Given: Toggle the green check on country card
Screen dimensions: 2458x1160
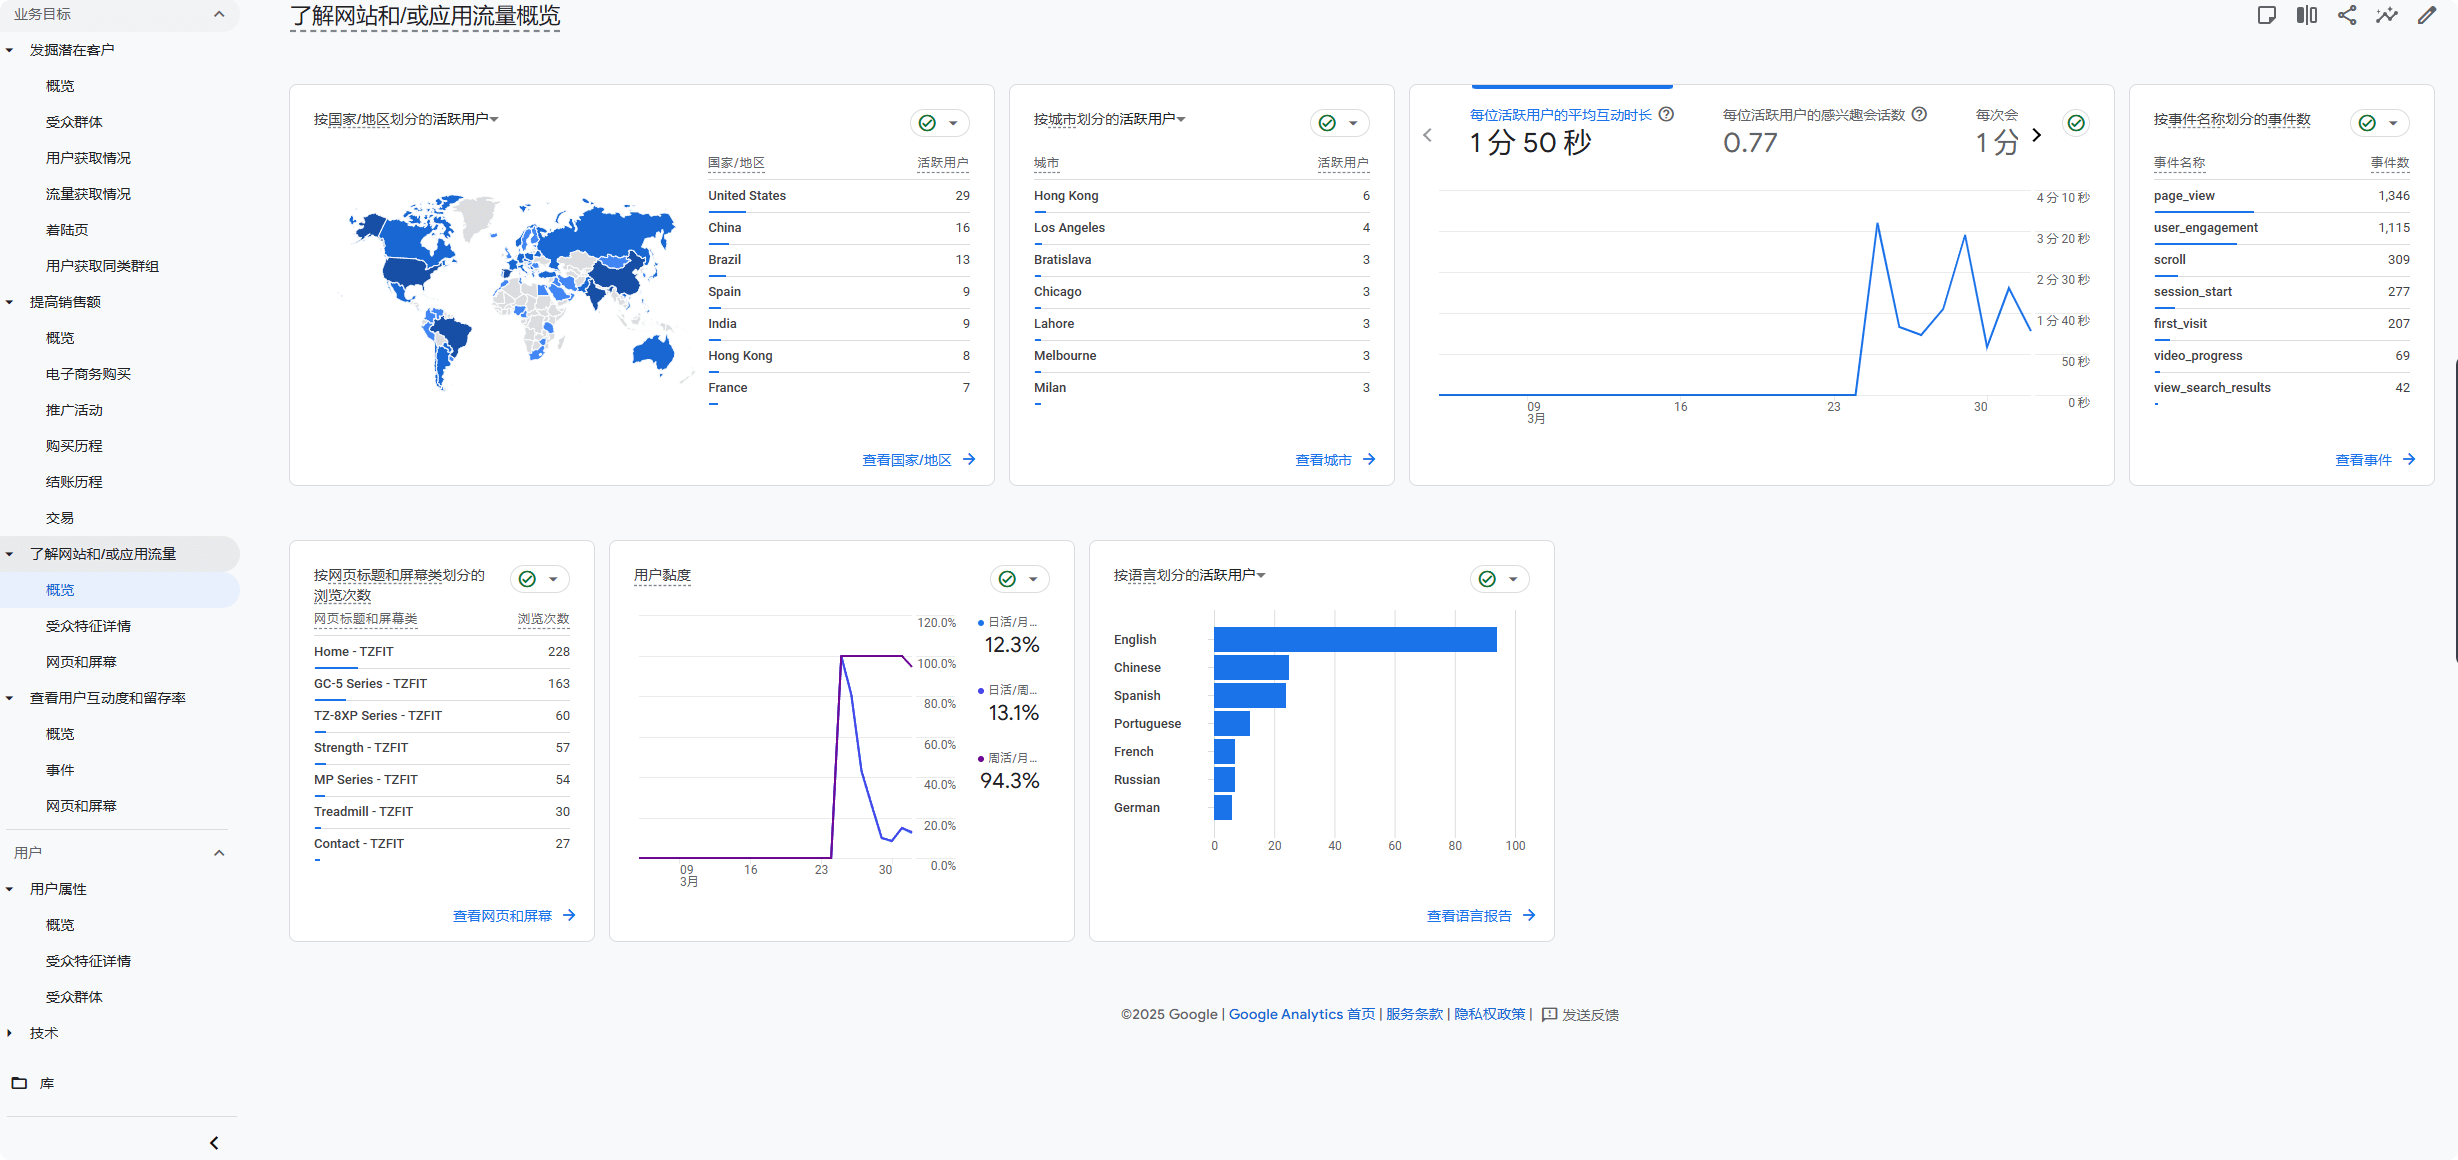Looking at the screenshot, I should click(928, 123).
